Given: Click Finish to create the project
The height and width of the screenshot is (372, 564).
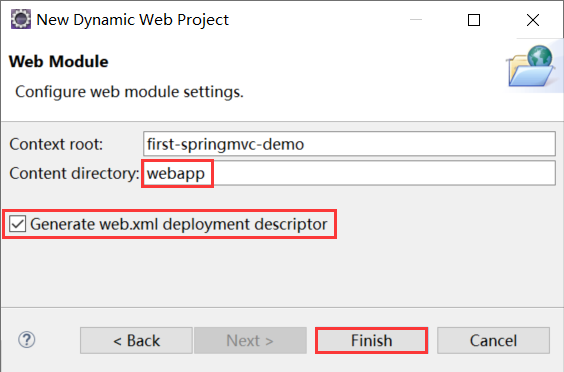Looking at the screenshot, I should [x=372, y=340].
